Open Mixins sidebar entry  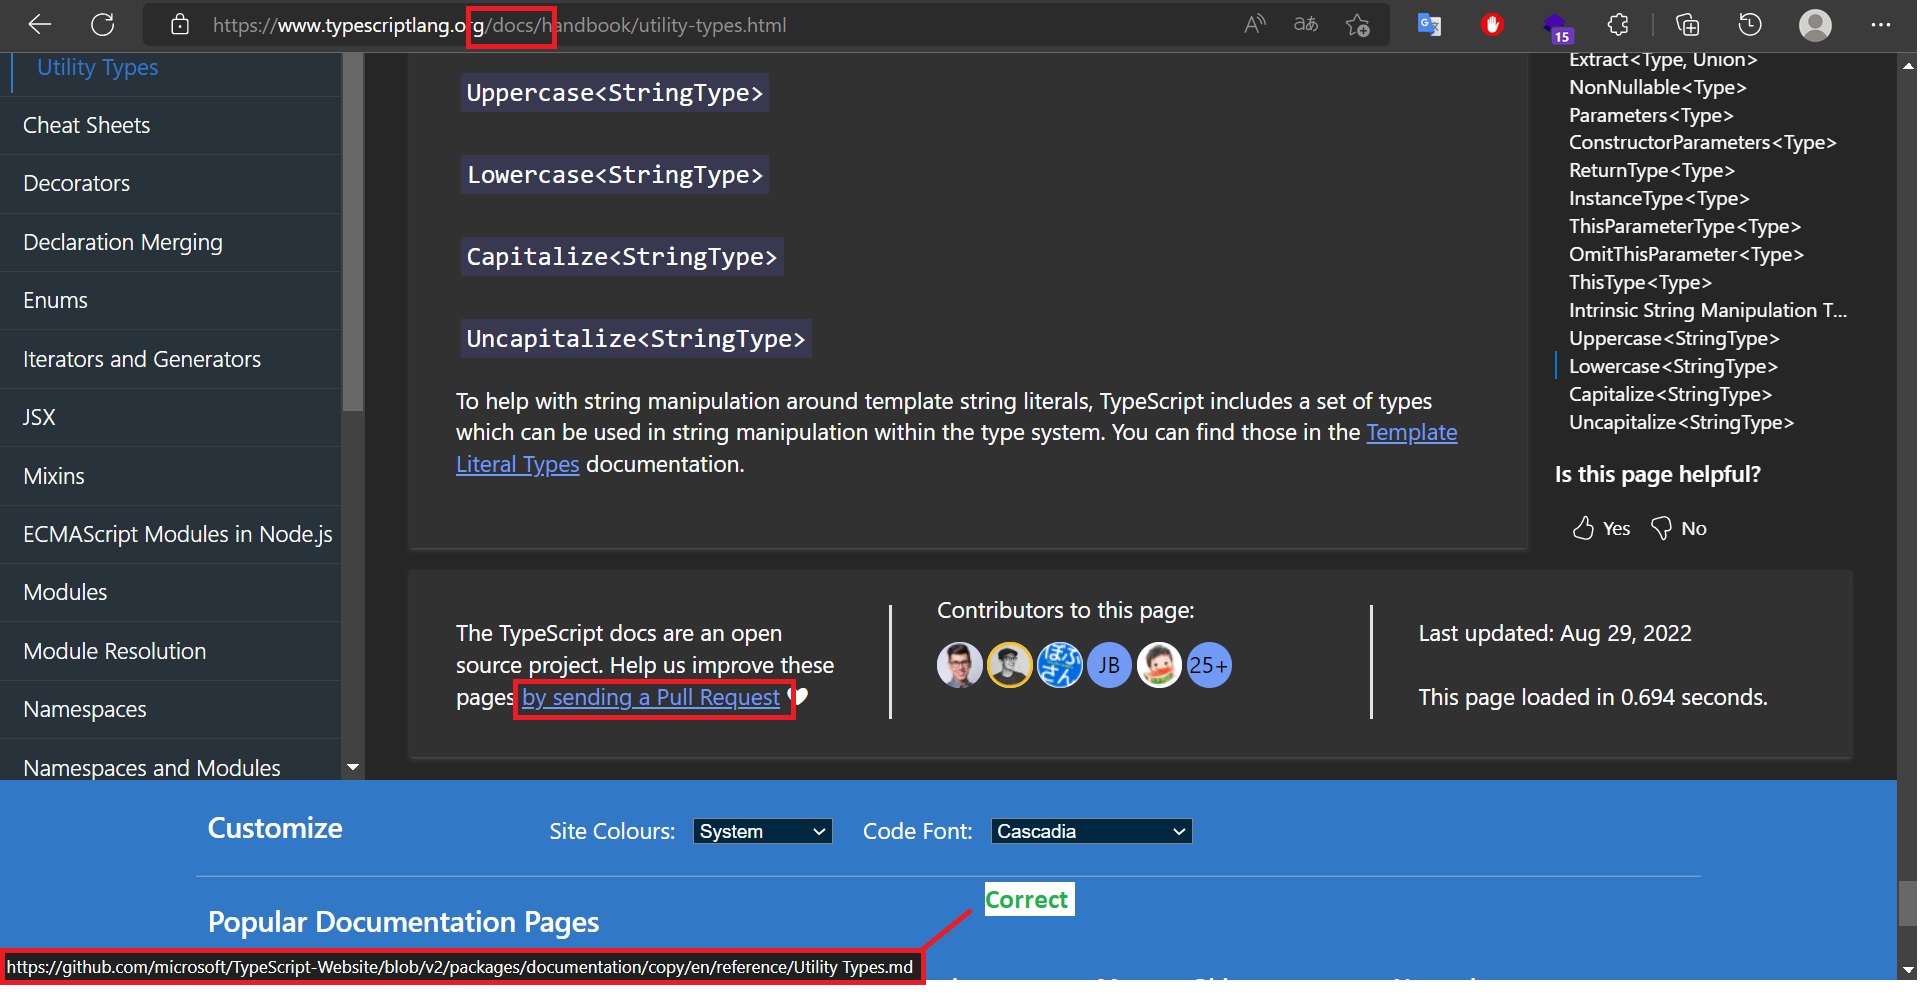coord(170,476)
